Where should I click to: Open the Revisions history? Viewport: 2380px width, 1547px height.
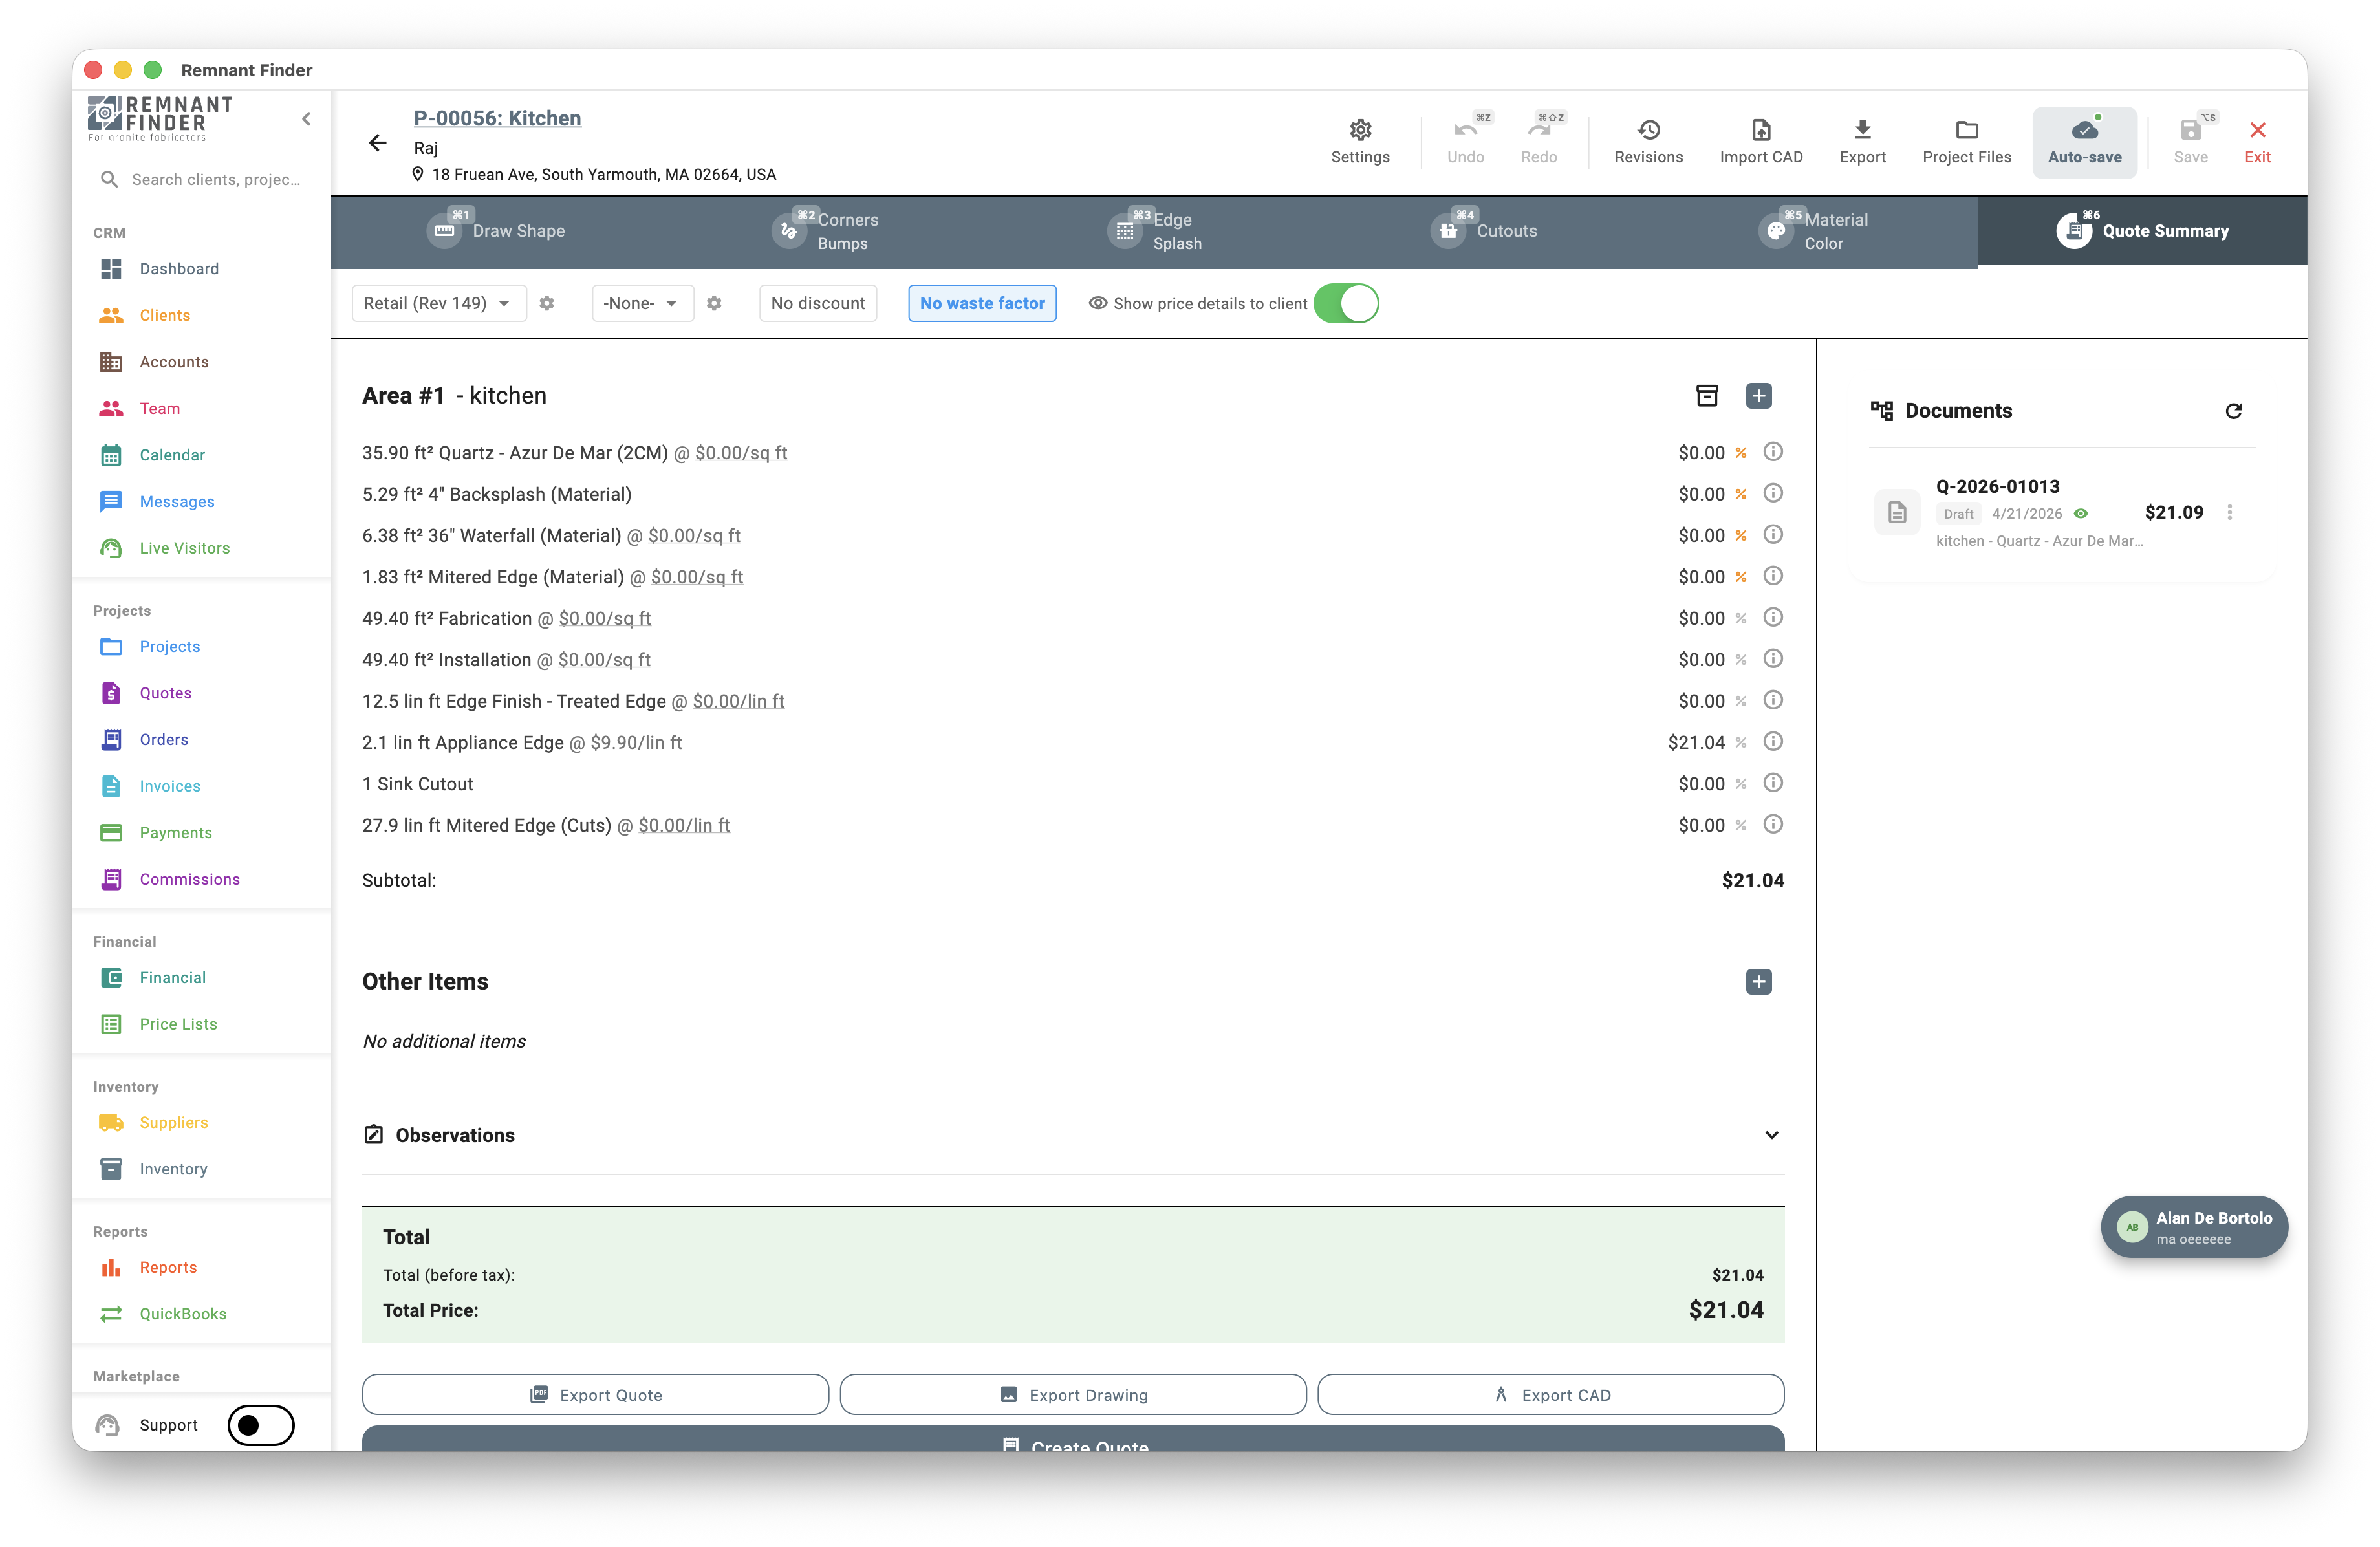coord(1648,140)
